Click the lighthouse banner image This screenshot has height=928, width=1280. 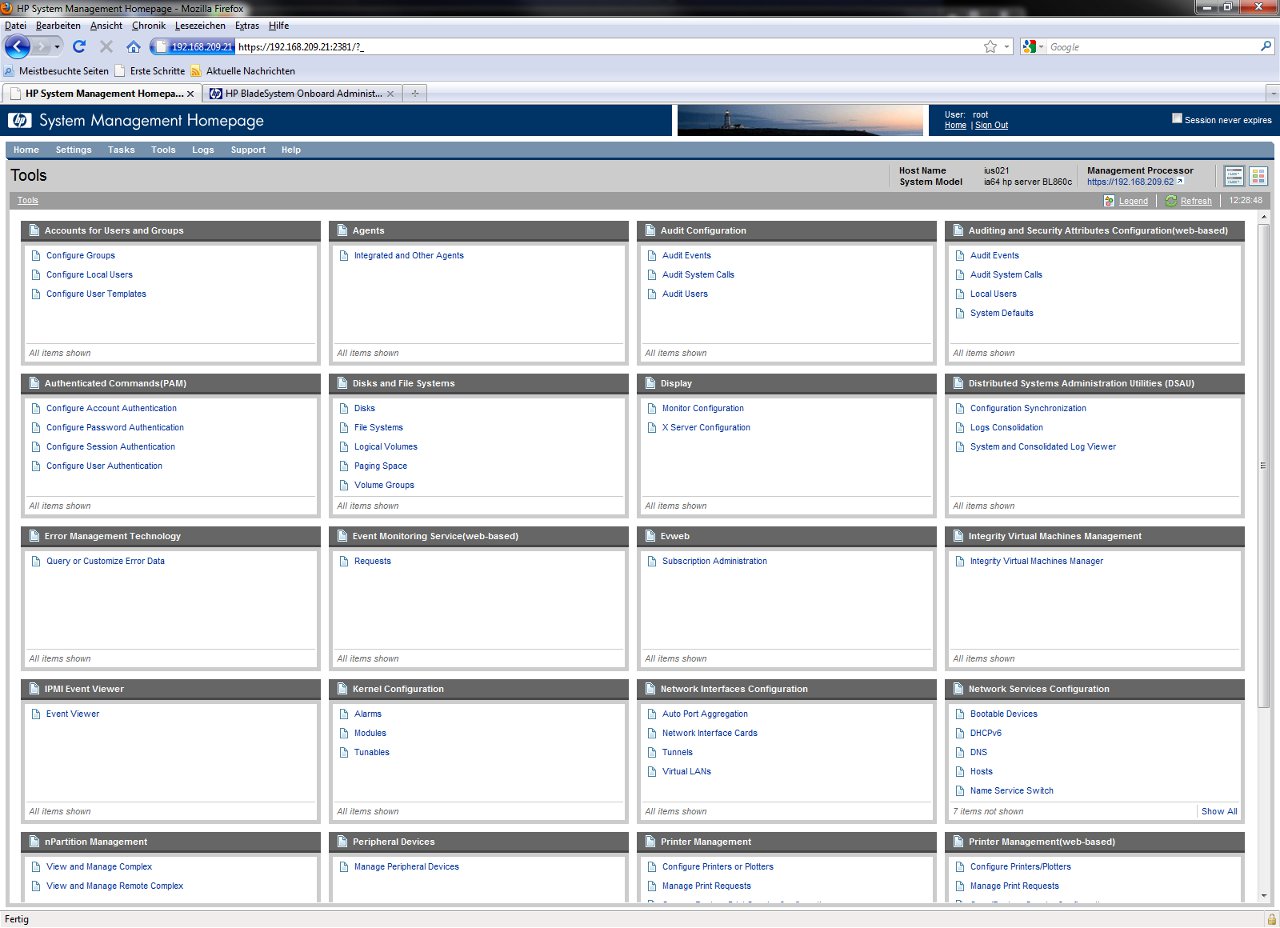pos(800,120)
